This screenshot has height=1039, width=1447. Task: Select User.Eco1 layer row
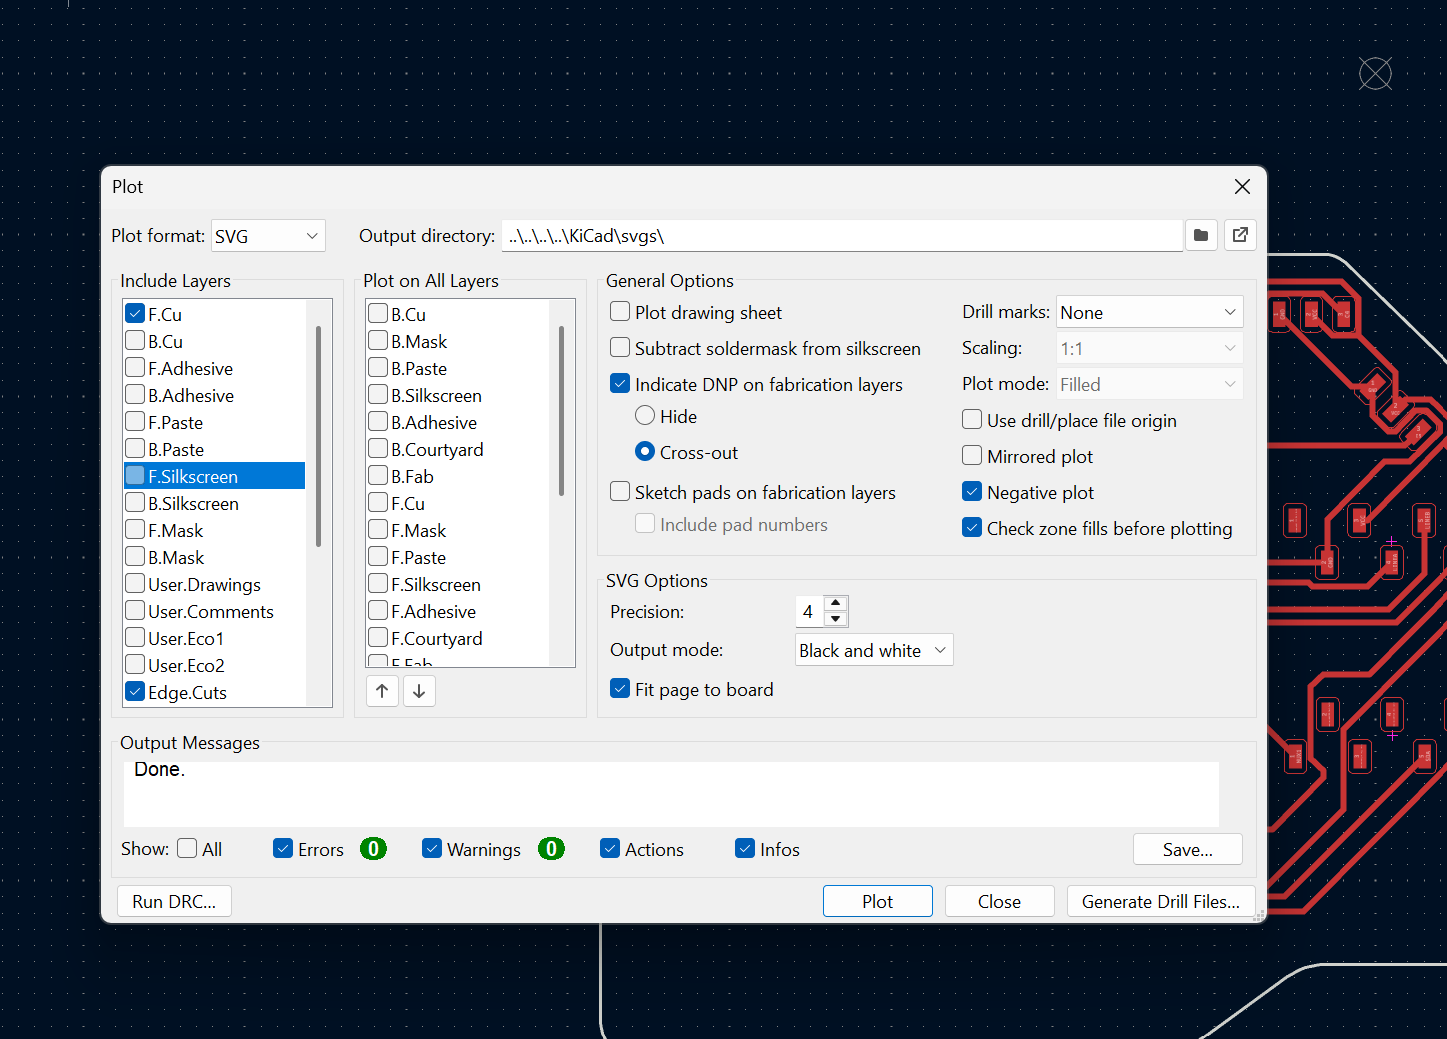coord(214,638)
